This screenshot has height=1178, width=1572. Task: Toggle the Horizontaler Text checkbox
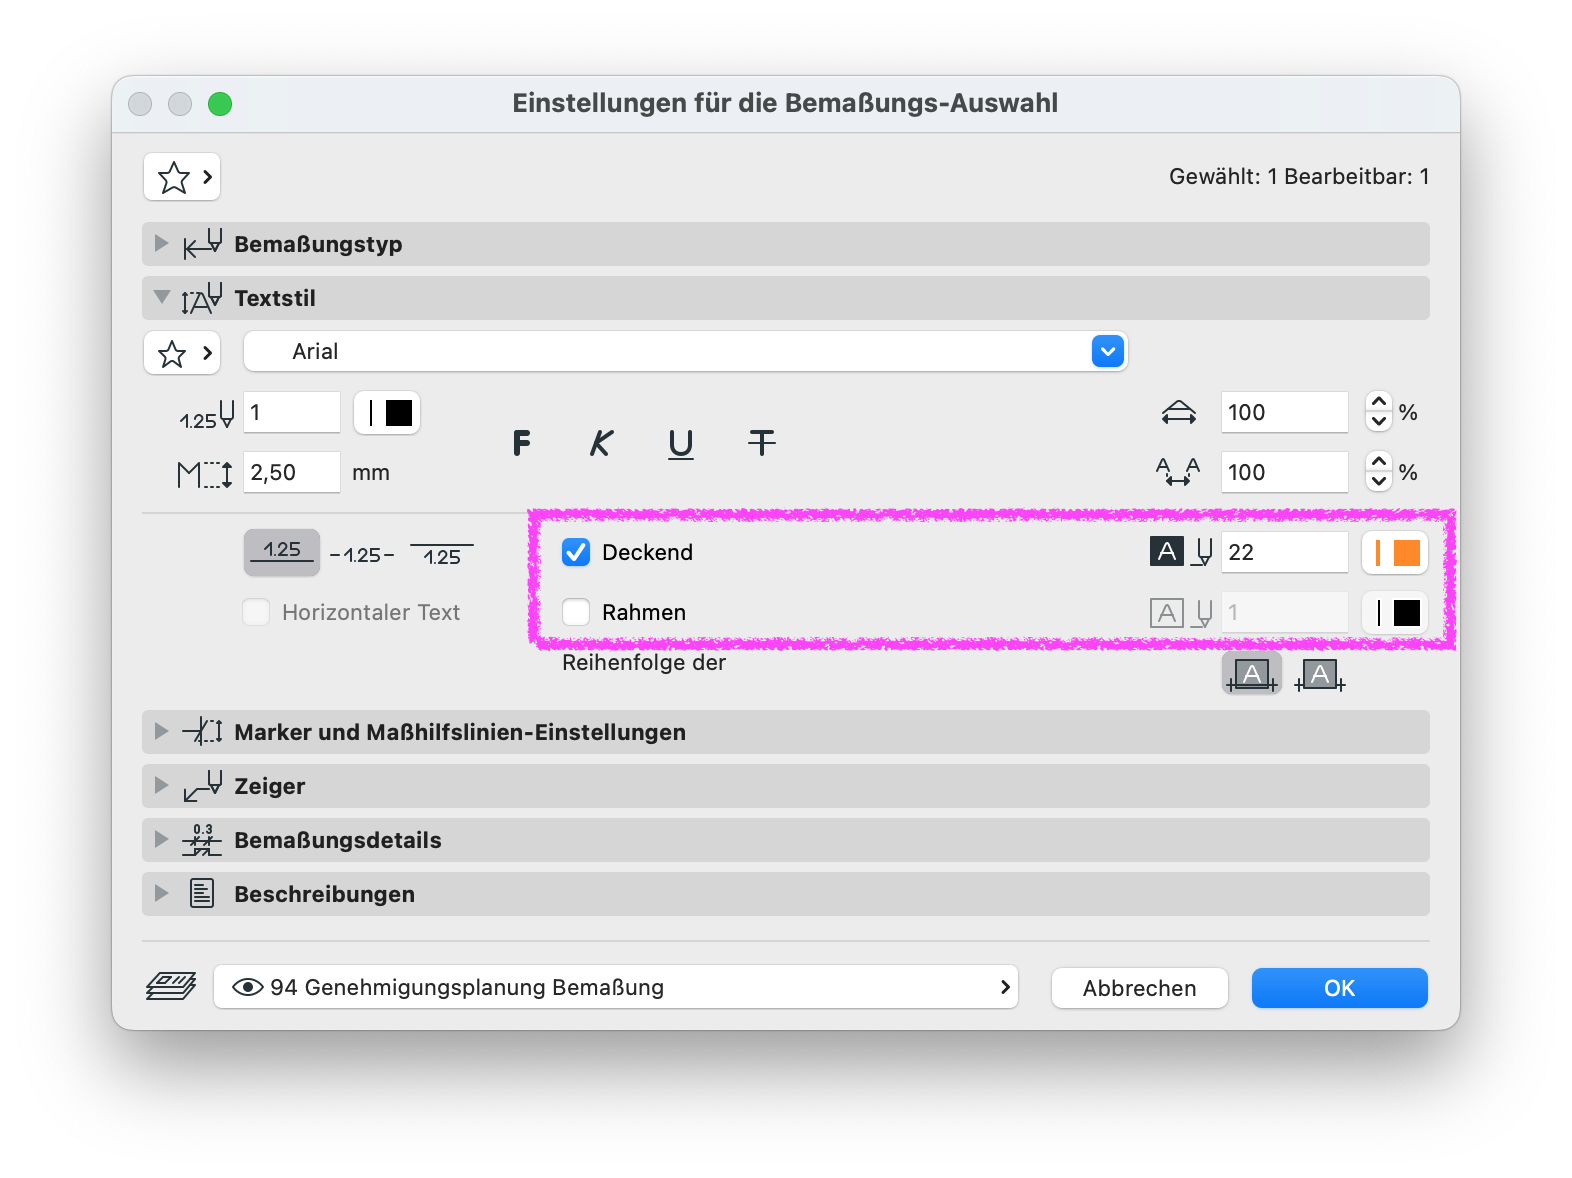tap(256, 612)
